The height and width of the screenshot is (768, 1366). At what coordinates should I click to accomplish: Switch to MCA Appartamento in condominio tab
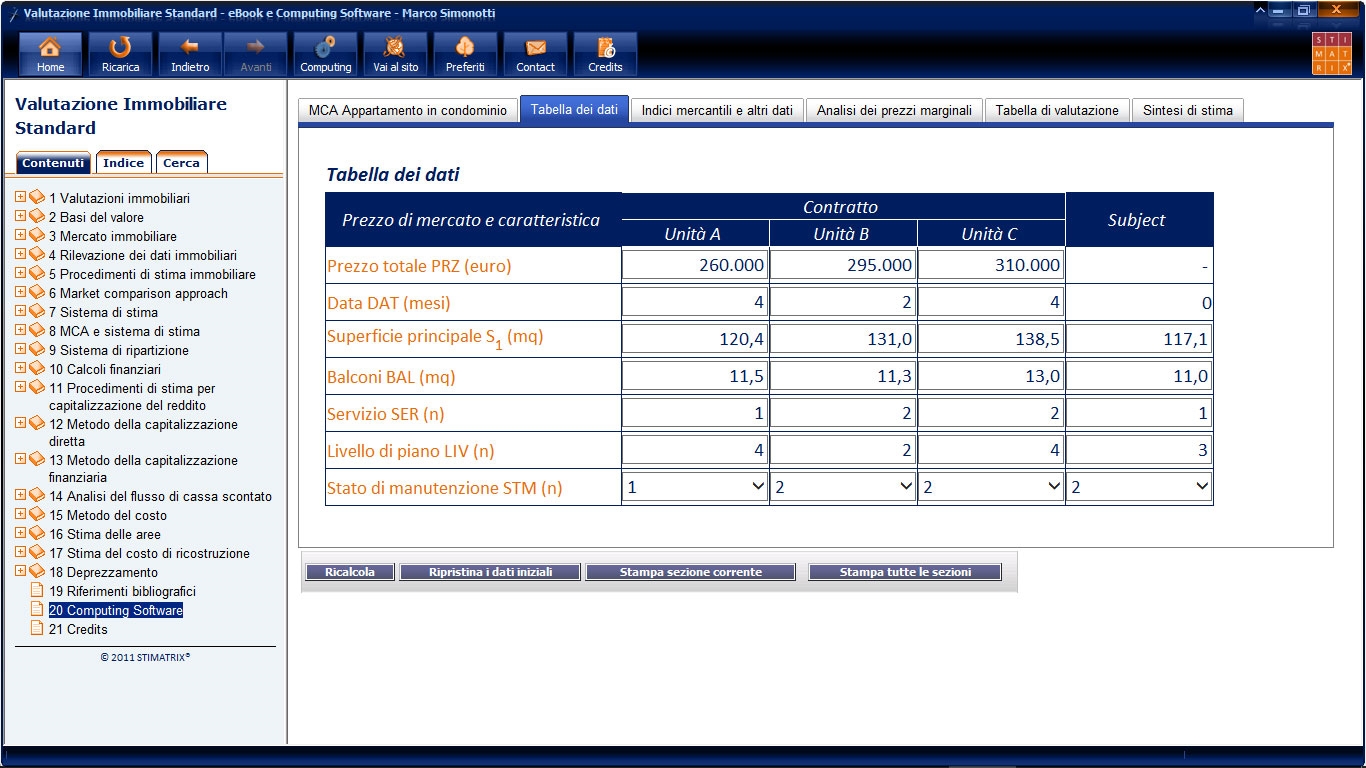[x=407, y=110]
